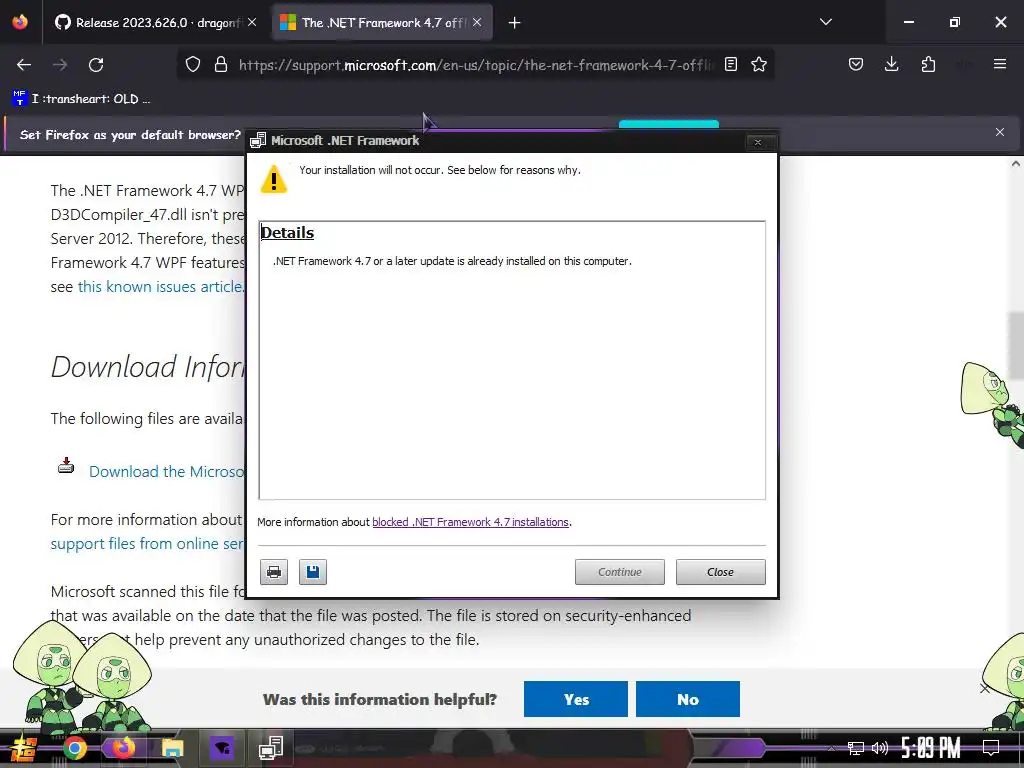Open a new tab with plus button
This screenshot has width=1024, height=768.
515,23
